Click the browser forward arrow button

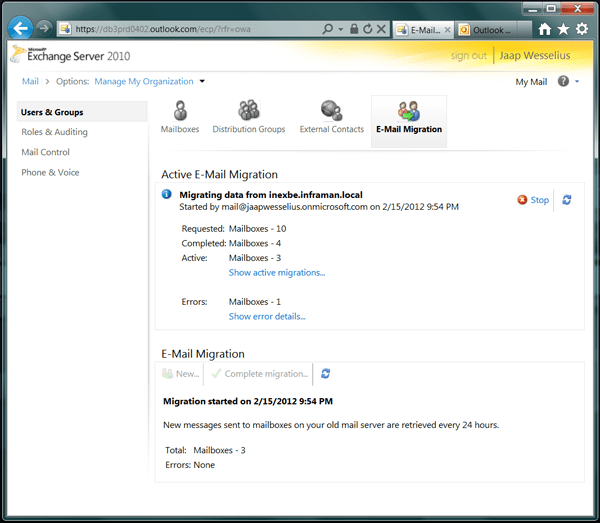click(x=44, y=28)
